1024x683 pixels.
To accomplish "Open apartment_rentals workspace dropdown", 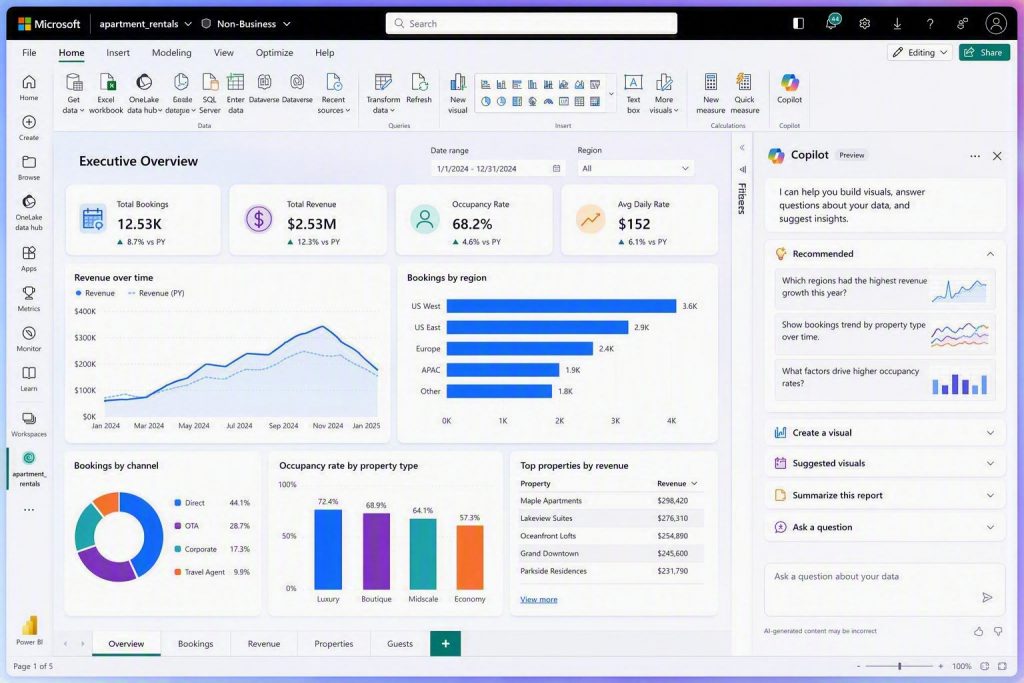I will click(146, 24).
